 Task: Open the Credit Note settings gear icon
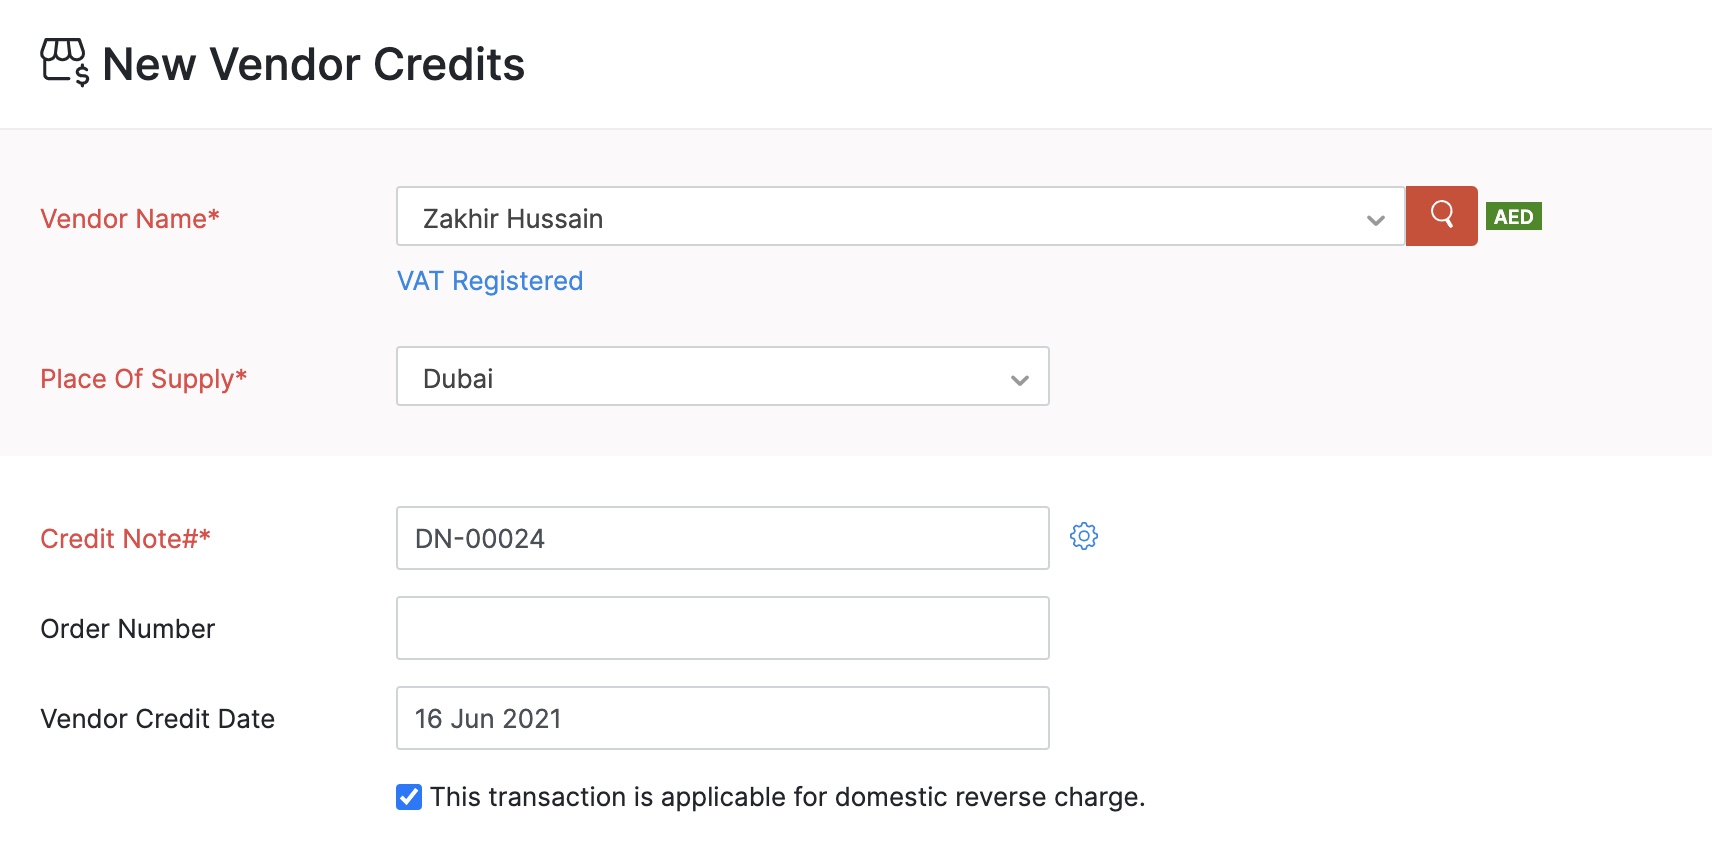[x=1085, y=536]
